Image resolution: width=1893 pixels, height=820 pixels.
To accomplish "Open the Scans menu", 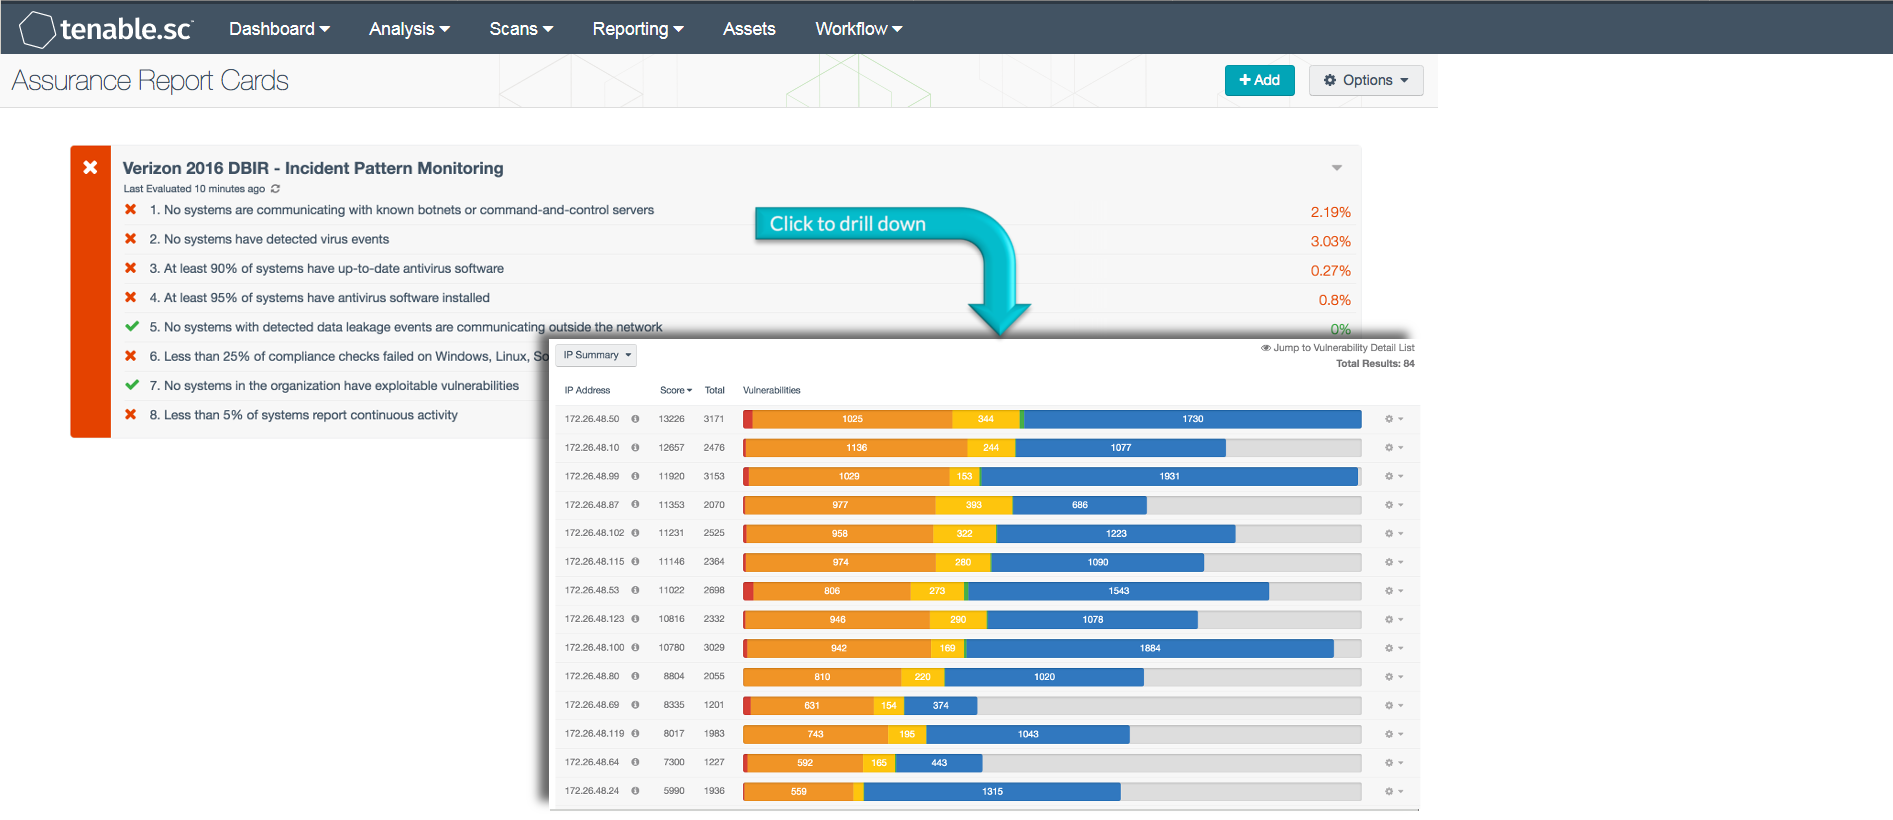I will tap(521, 29).
